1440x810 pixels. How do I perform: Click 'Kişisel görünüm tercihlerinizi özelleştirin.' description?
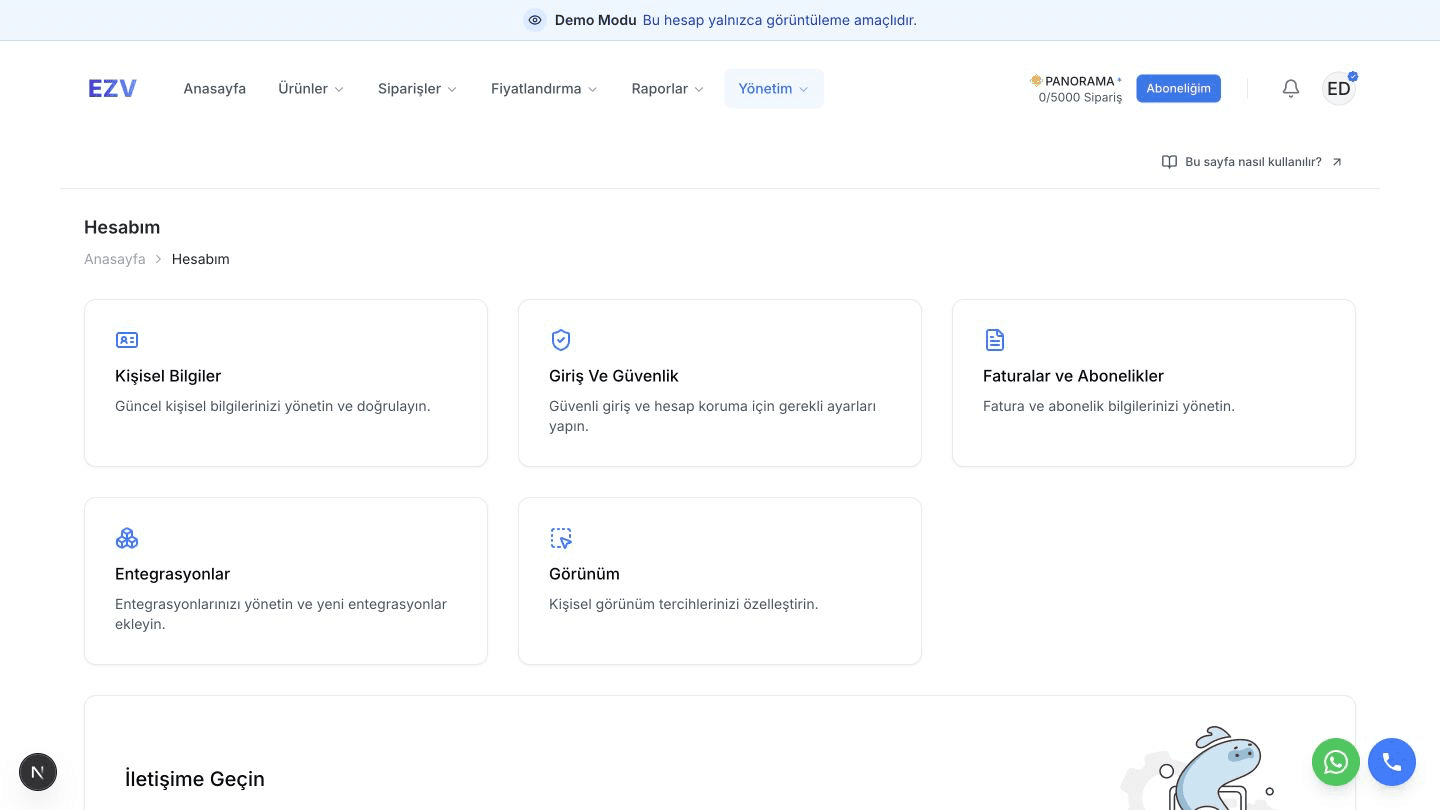(x=684, y=604)
